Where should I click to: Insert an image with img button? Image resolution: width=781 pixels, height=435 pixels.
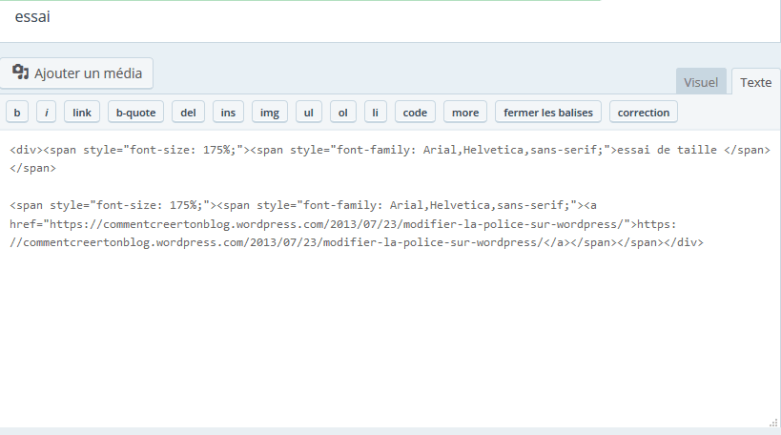(270, 112)
